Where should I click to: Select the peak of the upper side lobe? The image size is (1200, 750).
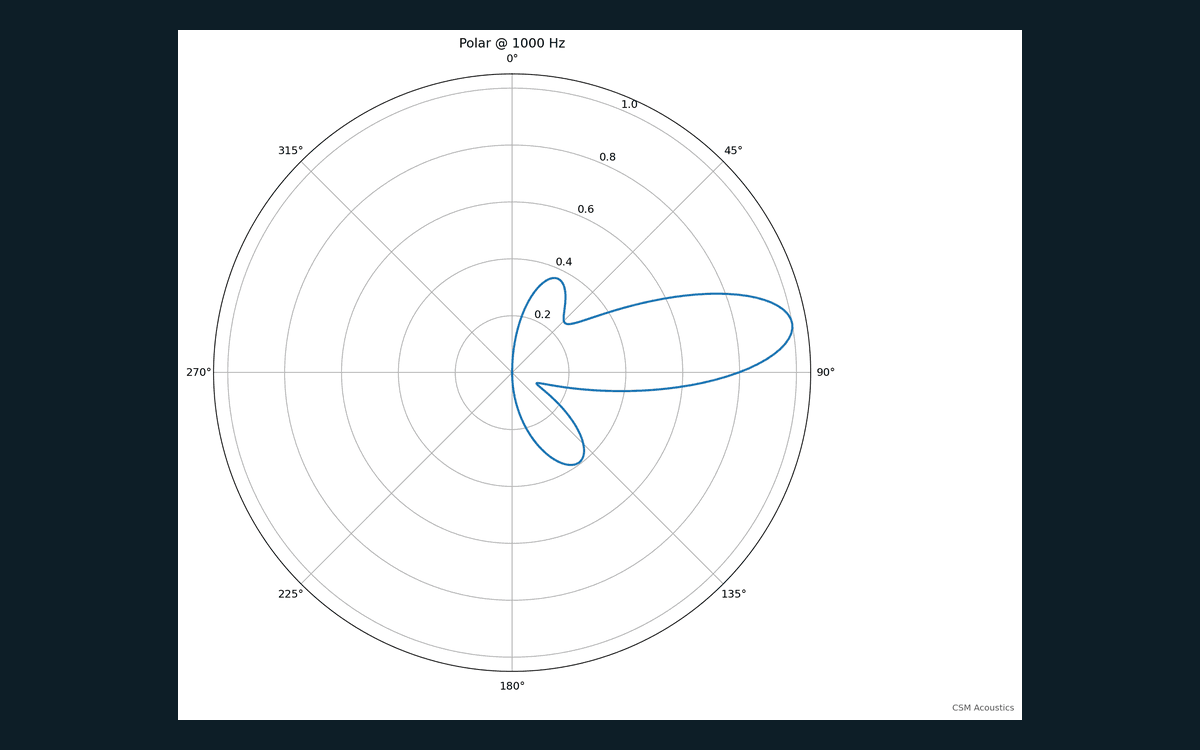552,278
